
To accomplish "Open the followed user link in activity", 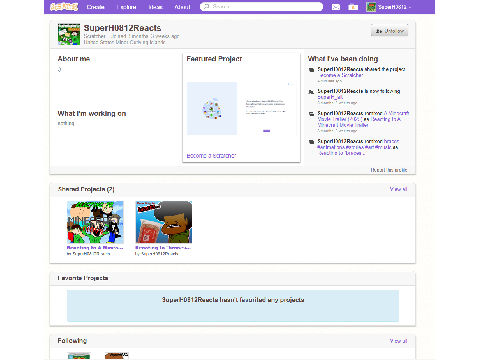I will (330, 97).
